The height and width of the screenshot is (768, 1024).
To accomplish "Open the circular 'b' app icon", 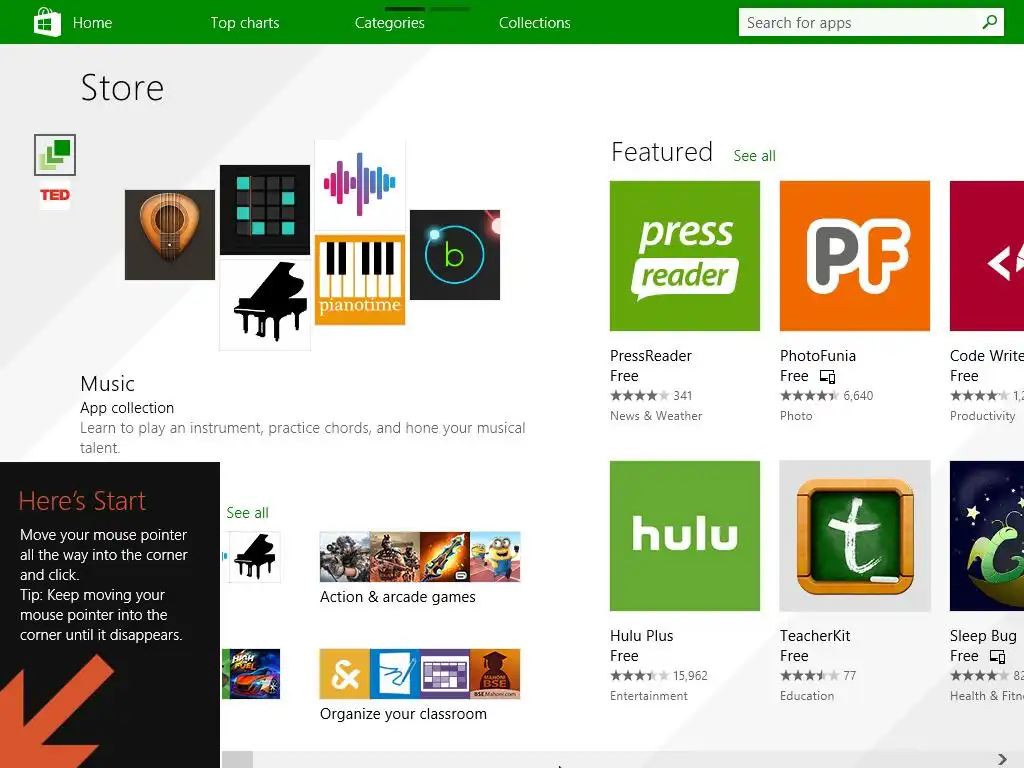I will pos(455,255).
